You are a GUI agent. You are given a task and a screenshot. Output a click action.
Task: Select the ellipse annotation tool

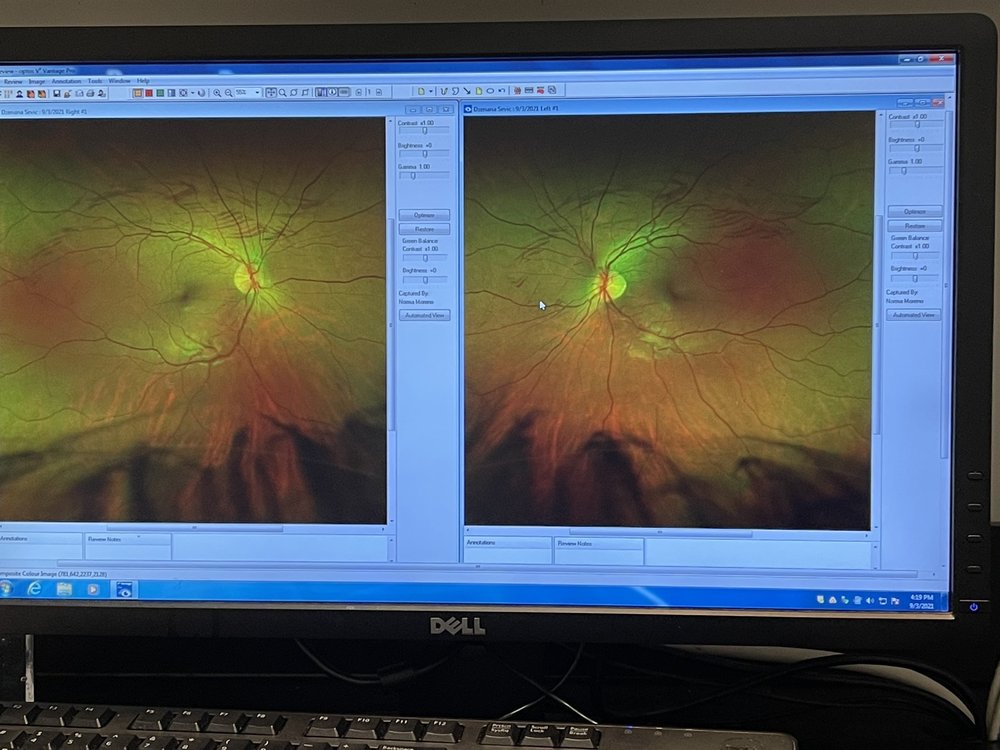tap(490, 91)
